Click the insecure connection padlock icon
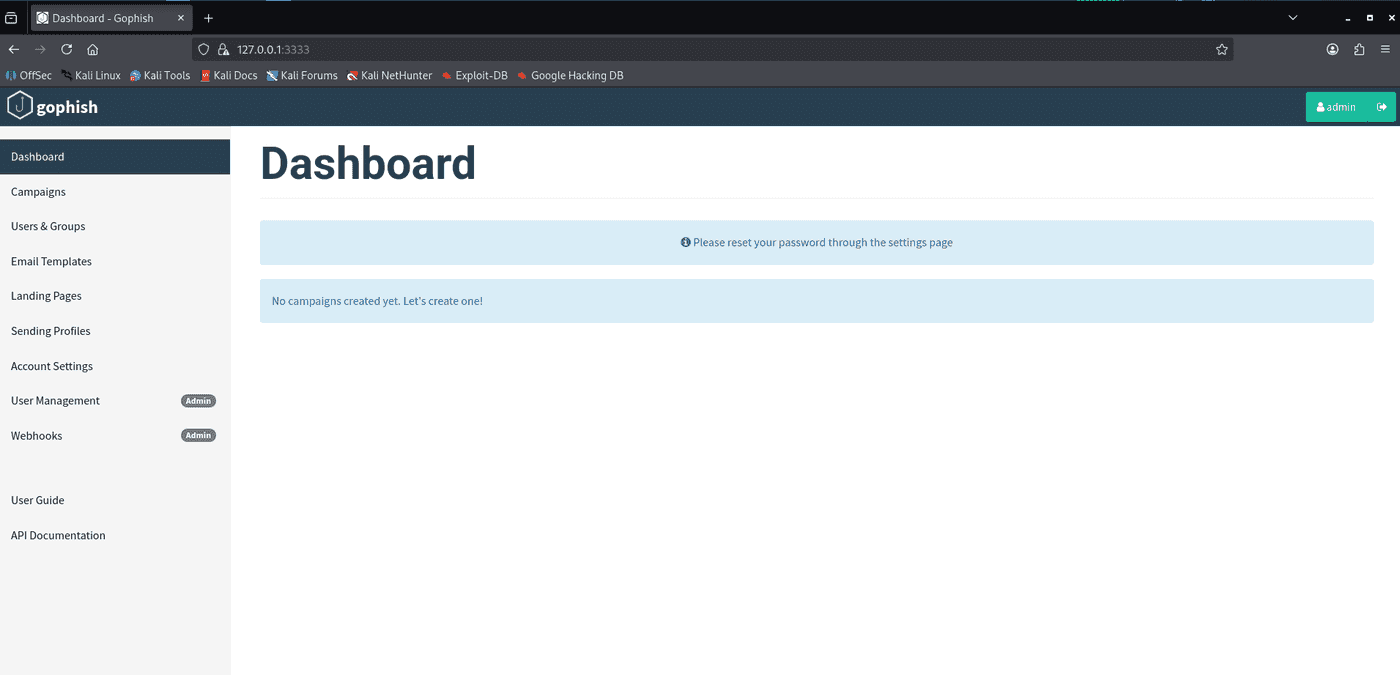The image size is (1400, 675). pyautogui.click(x=223, y=49)
